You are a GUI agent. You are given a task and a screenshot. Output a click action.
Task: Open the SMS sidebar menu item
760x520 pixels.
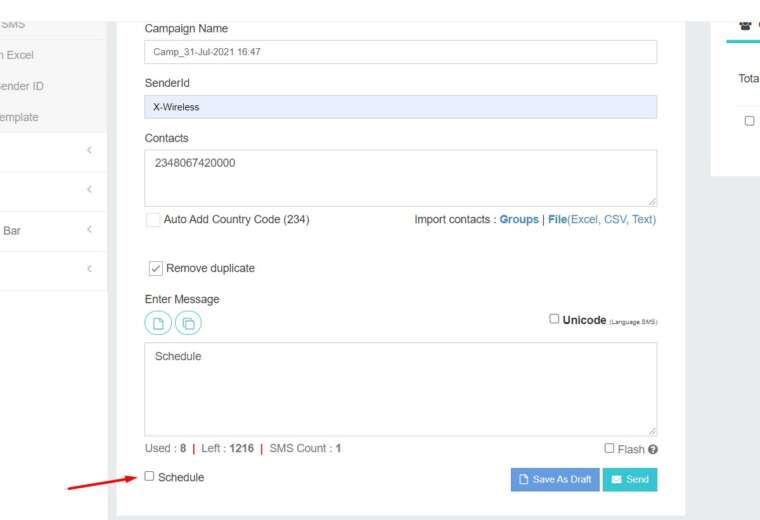point(13,25)
